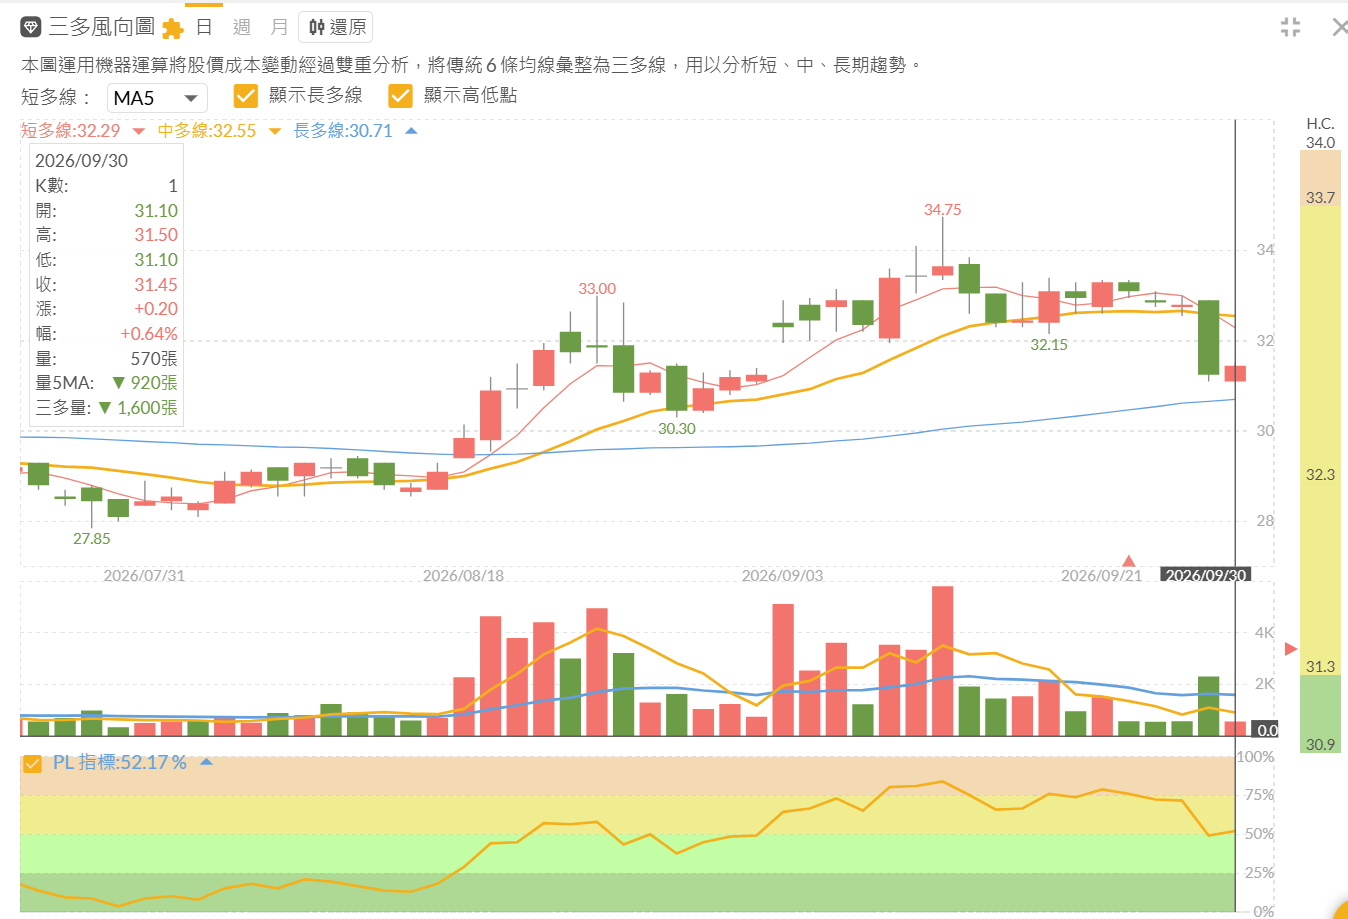Collapse the chart with the shrink icon
This screenshot has width=1348, height=919.
click(1290, 27)
